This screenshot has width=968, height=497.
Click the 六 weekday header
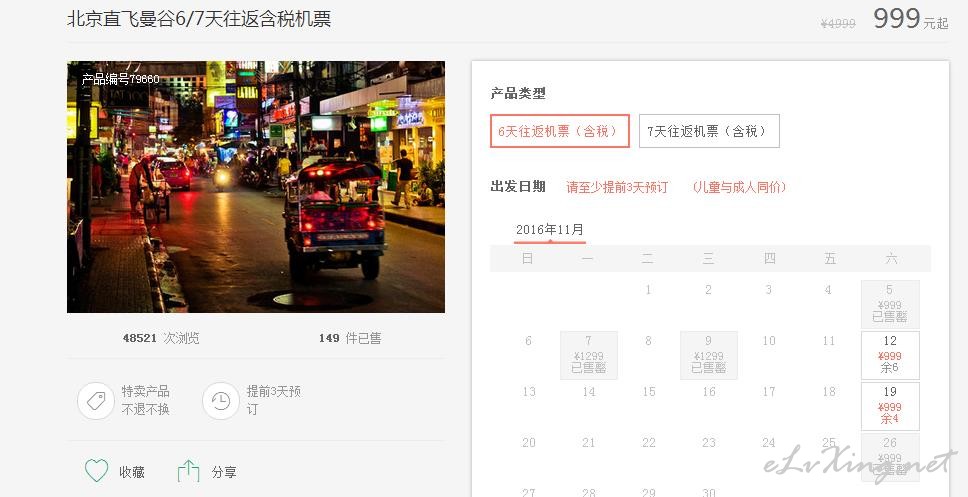(x=891, y=259)
